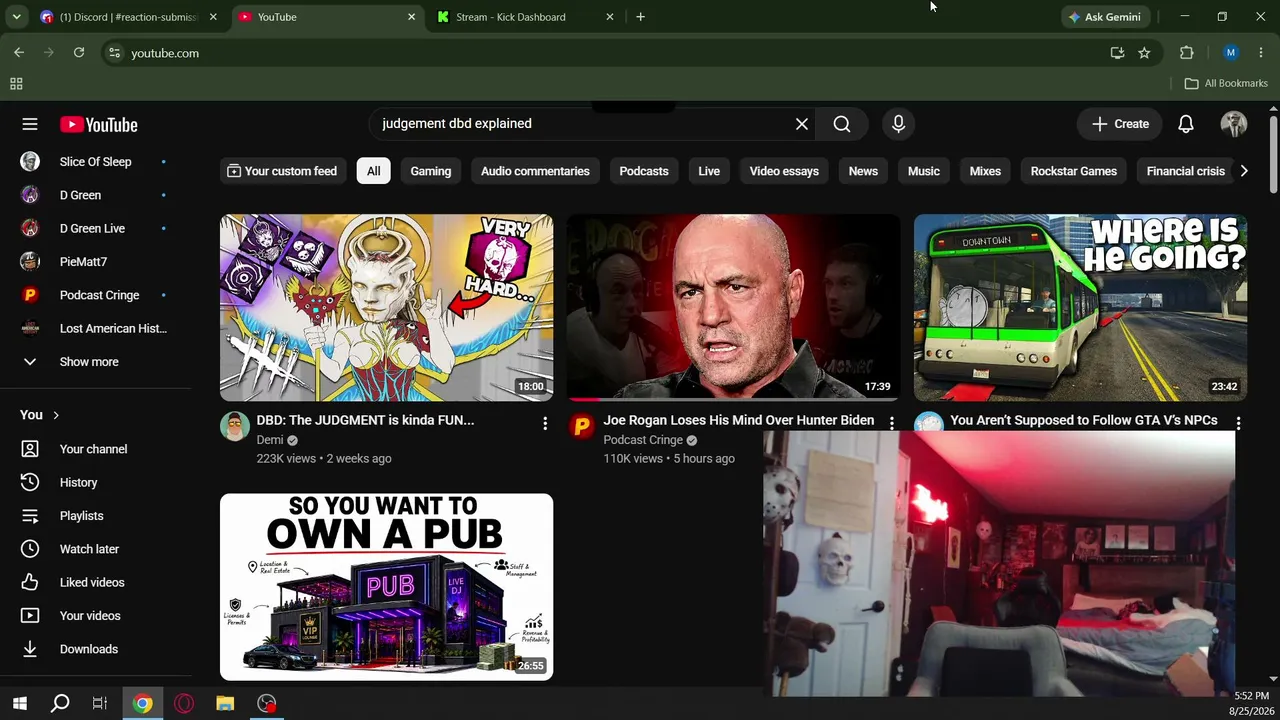This screenshot has width=1280, height=720.
Task: Open the YouTube guide hamburger menu
Action: (x=30, y=124)
